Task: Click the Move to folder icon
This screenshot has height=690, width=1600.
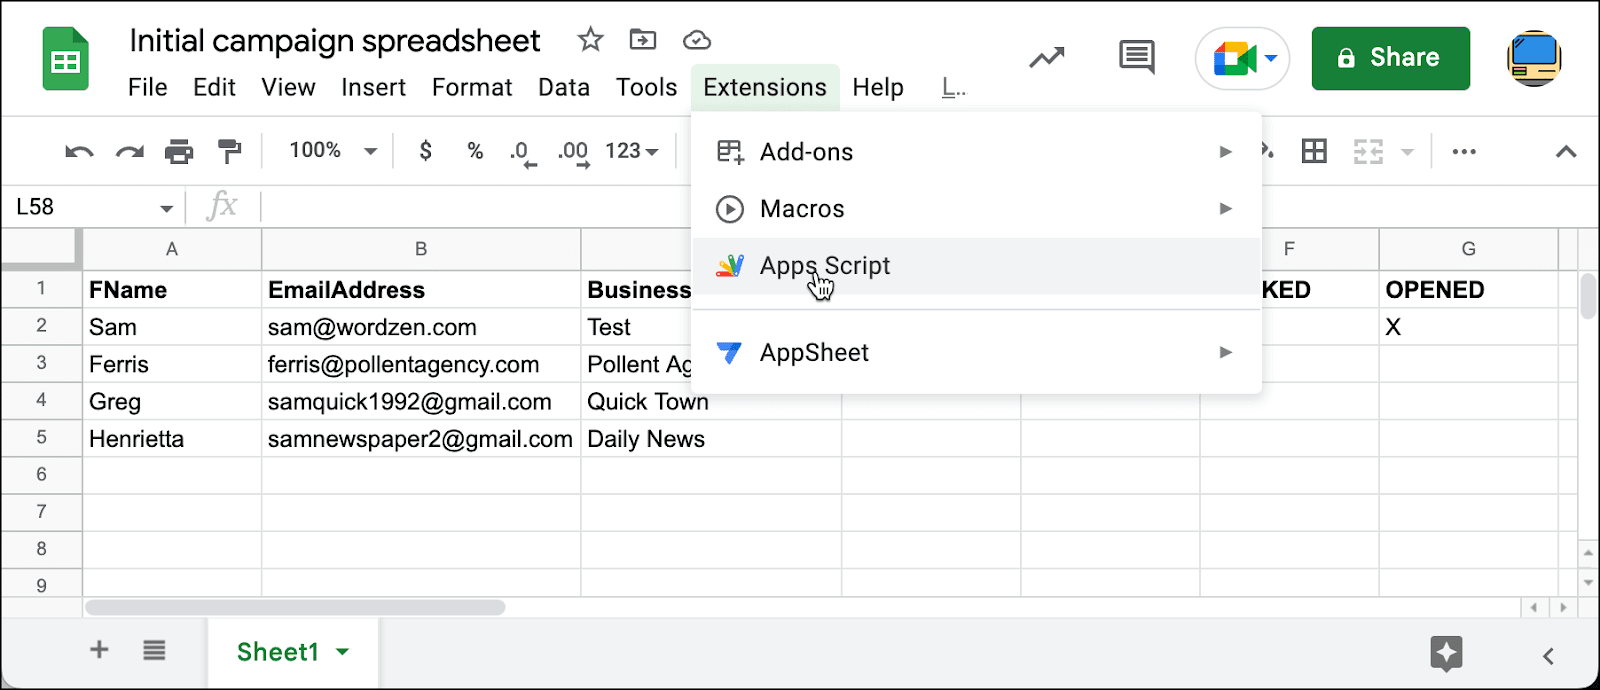Action: tap(643, 40)
